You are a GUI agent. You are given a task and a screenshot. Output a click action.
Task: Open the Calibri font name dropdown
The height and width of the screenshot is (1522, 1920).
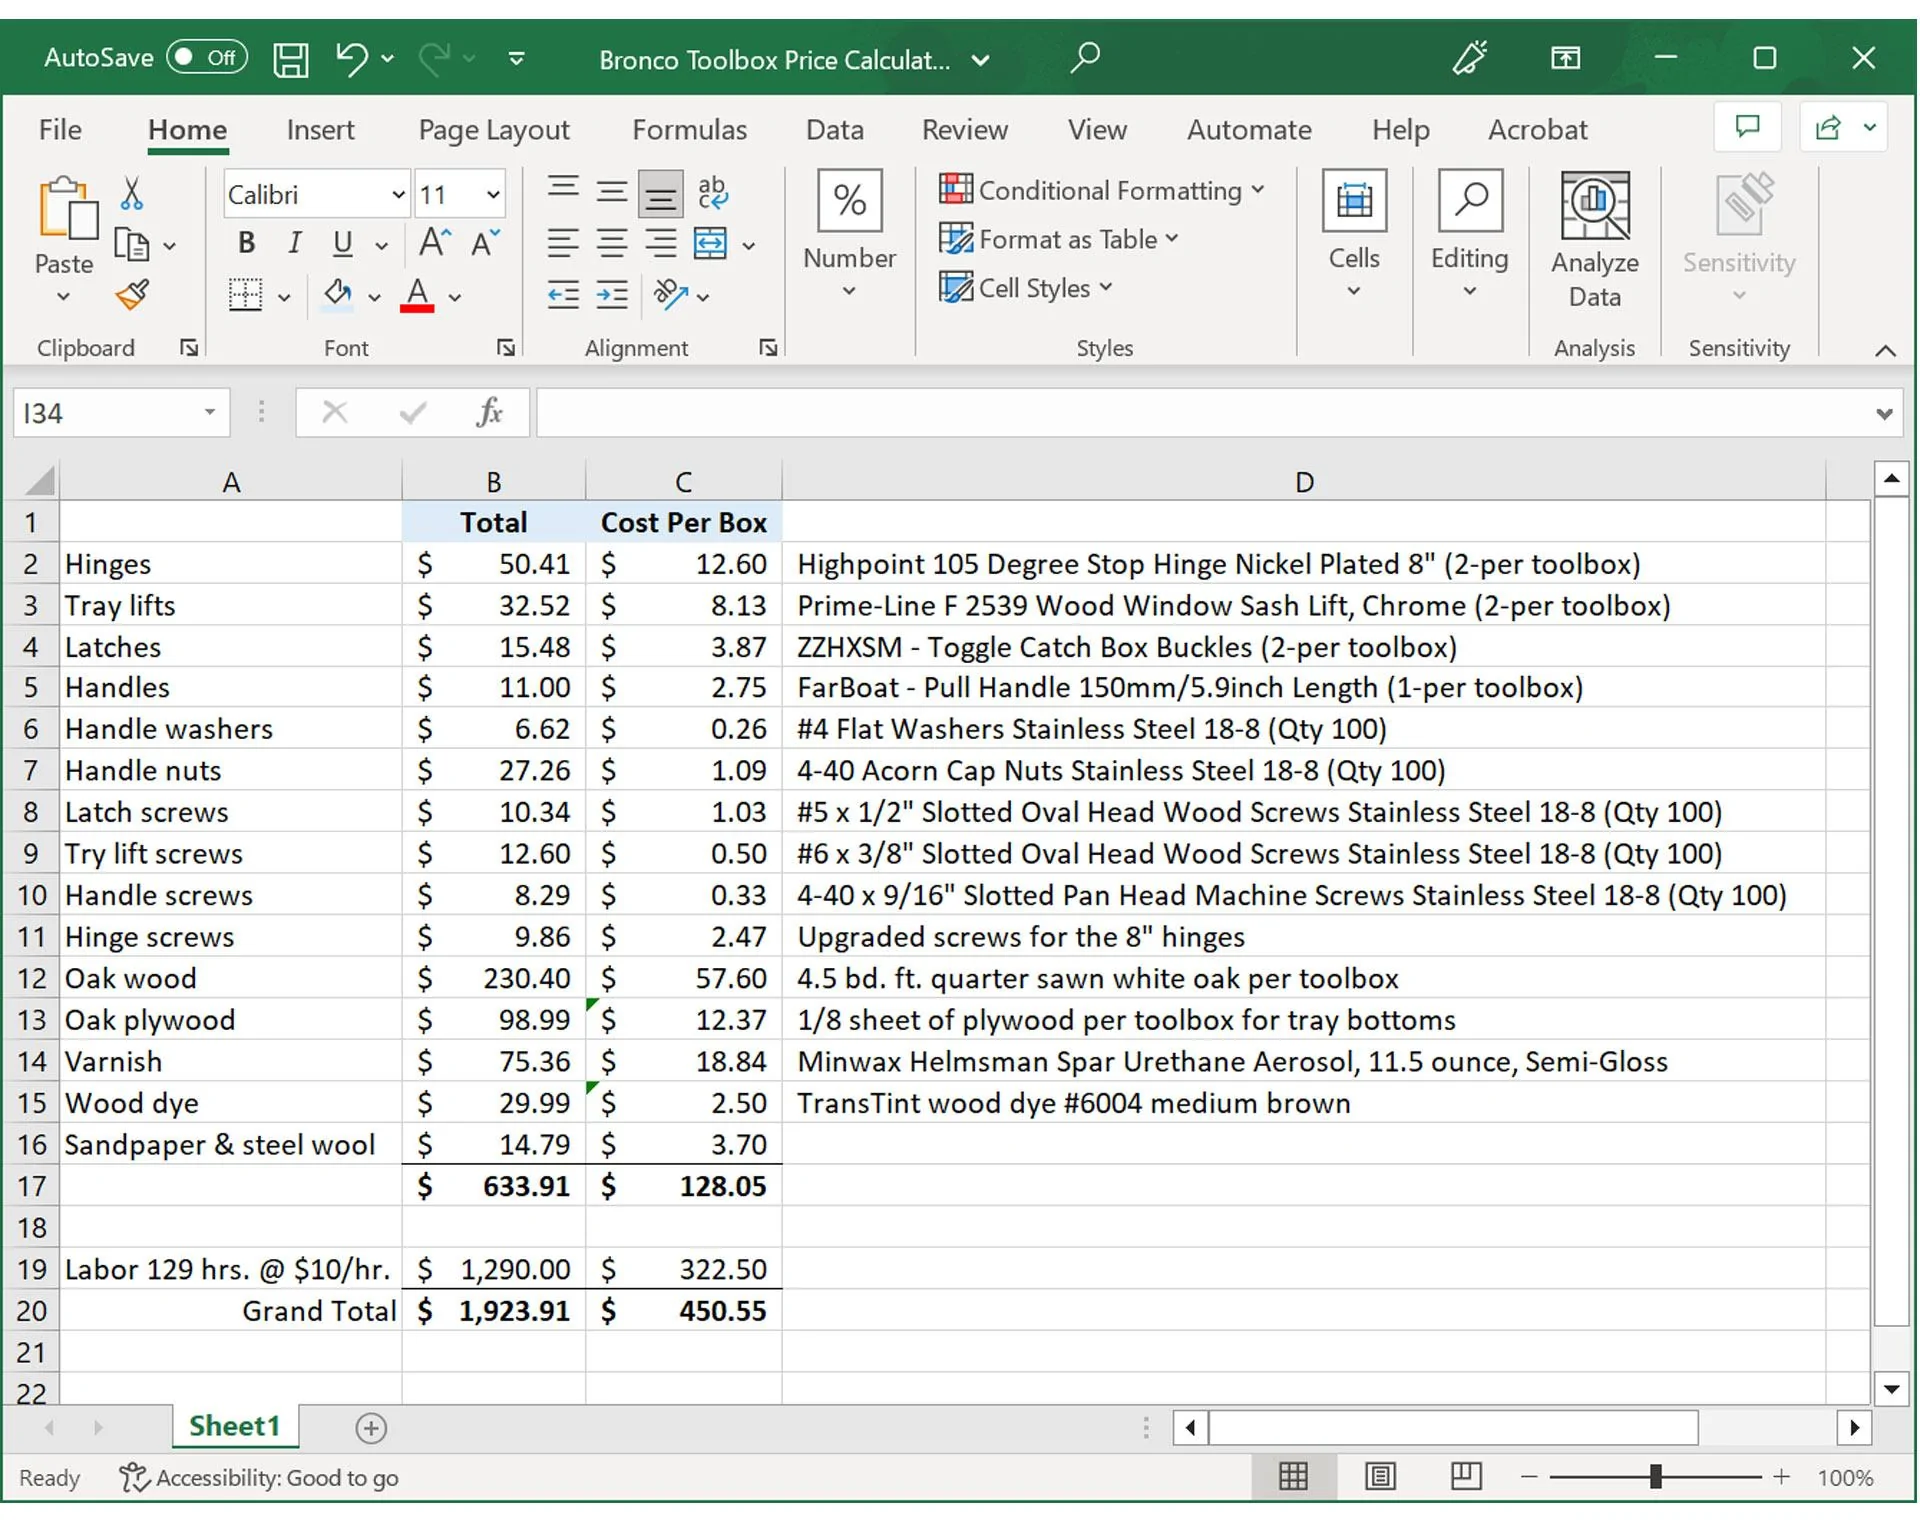398,194
